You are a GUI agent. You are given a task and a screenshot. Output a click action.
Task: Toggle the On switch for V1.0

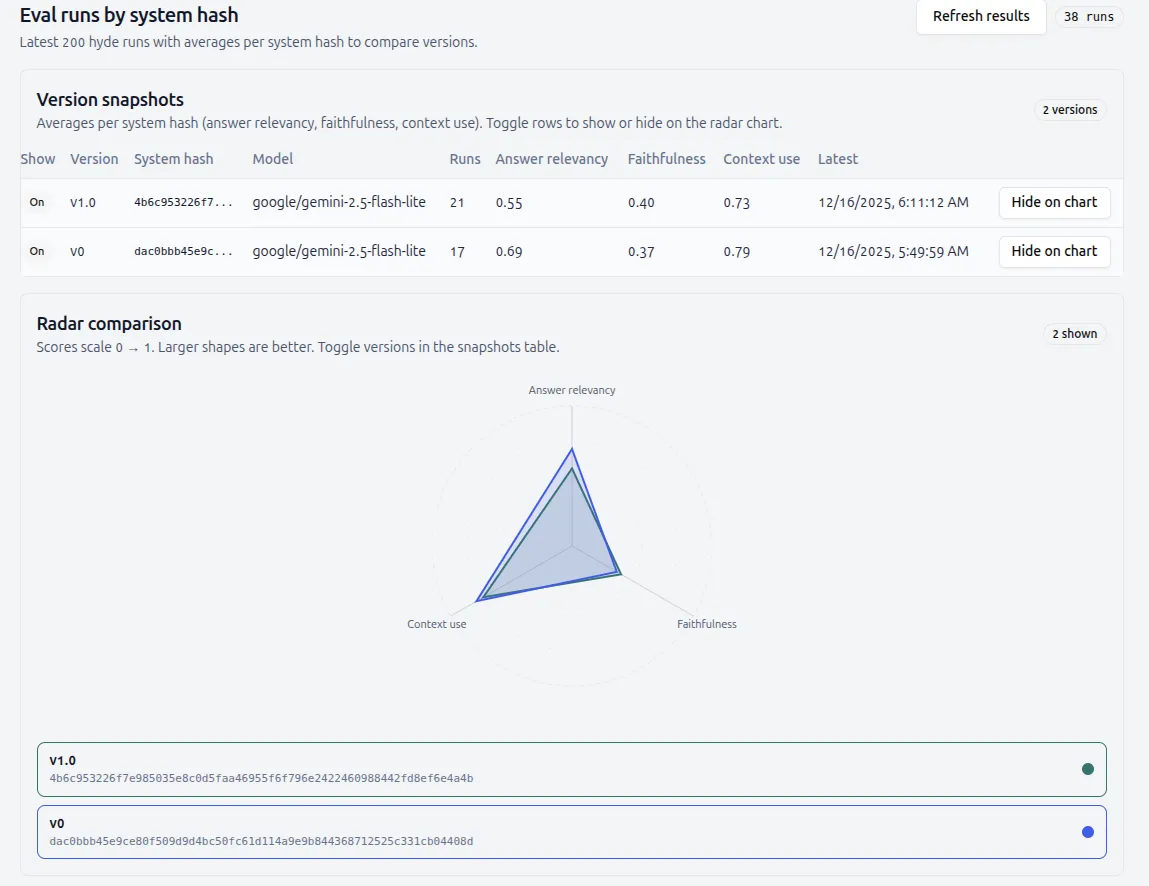click(37, 202)
